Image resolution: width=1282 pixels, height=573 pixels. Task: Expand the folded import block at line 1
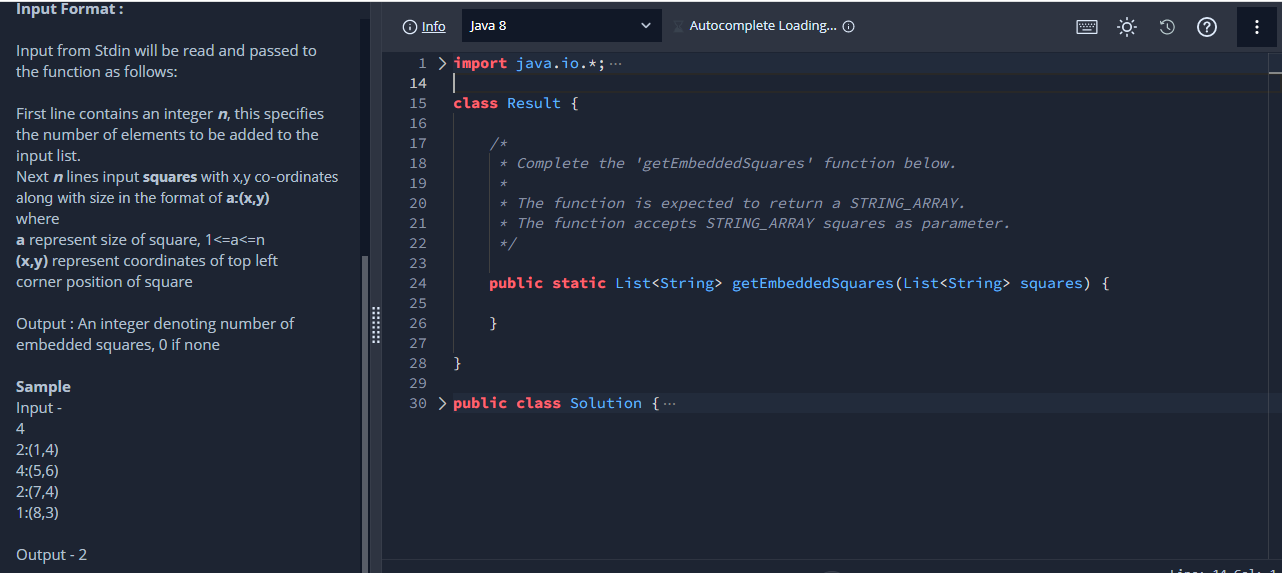442,63
